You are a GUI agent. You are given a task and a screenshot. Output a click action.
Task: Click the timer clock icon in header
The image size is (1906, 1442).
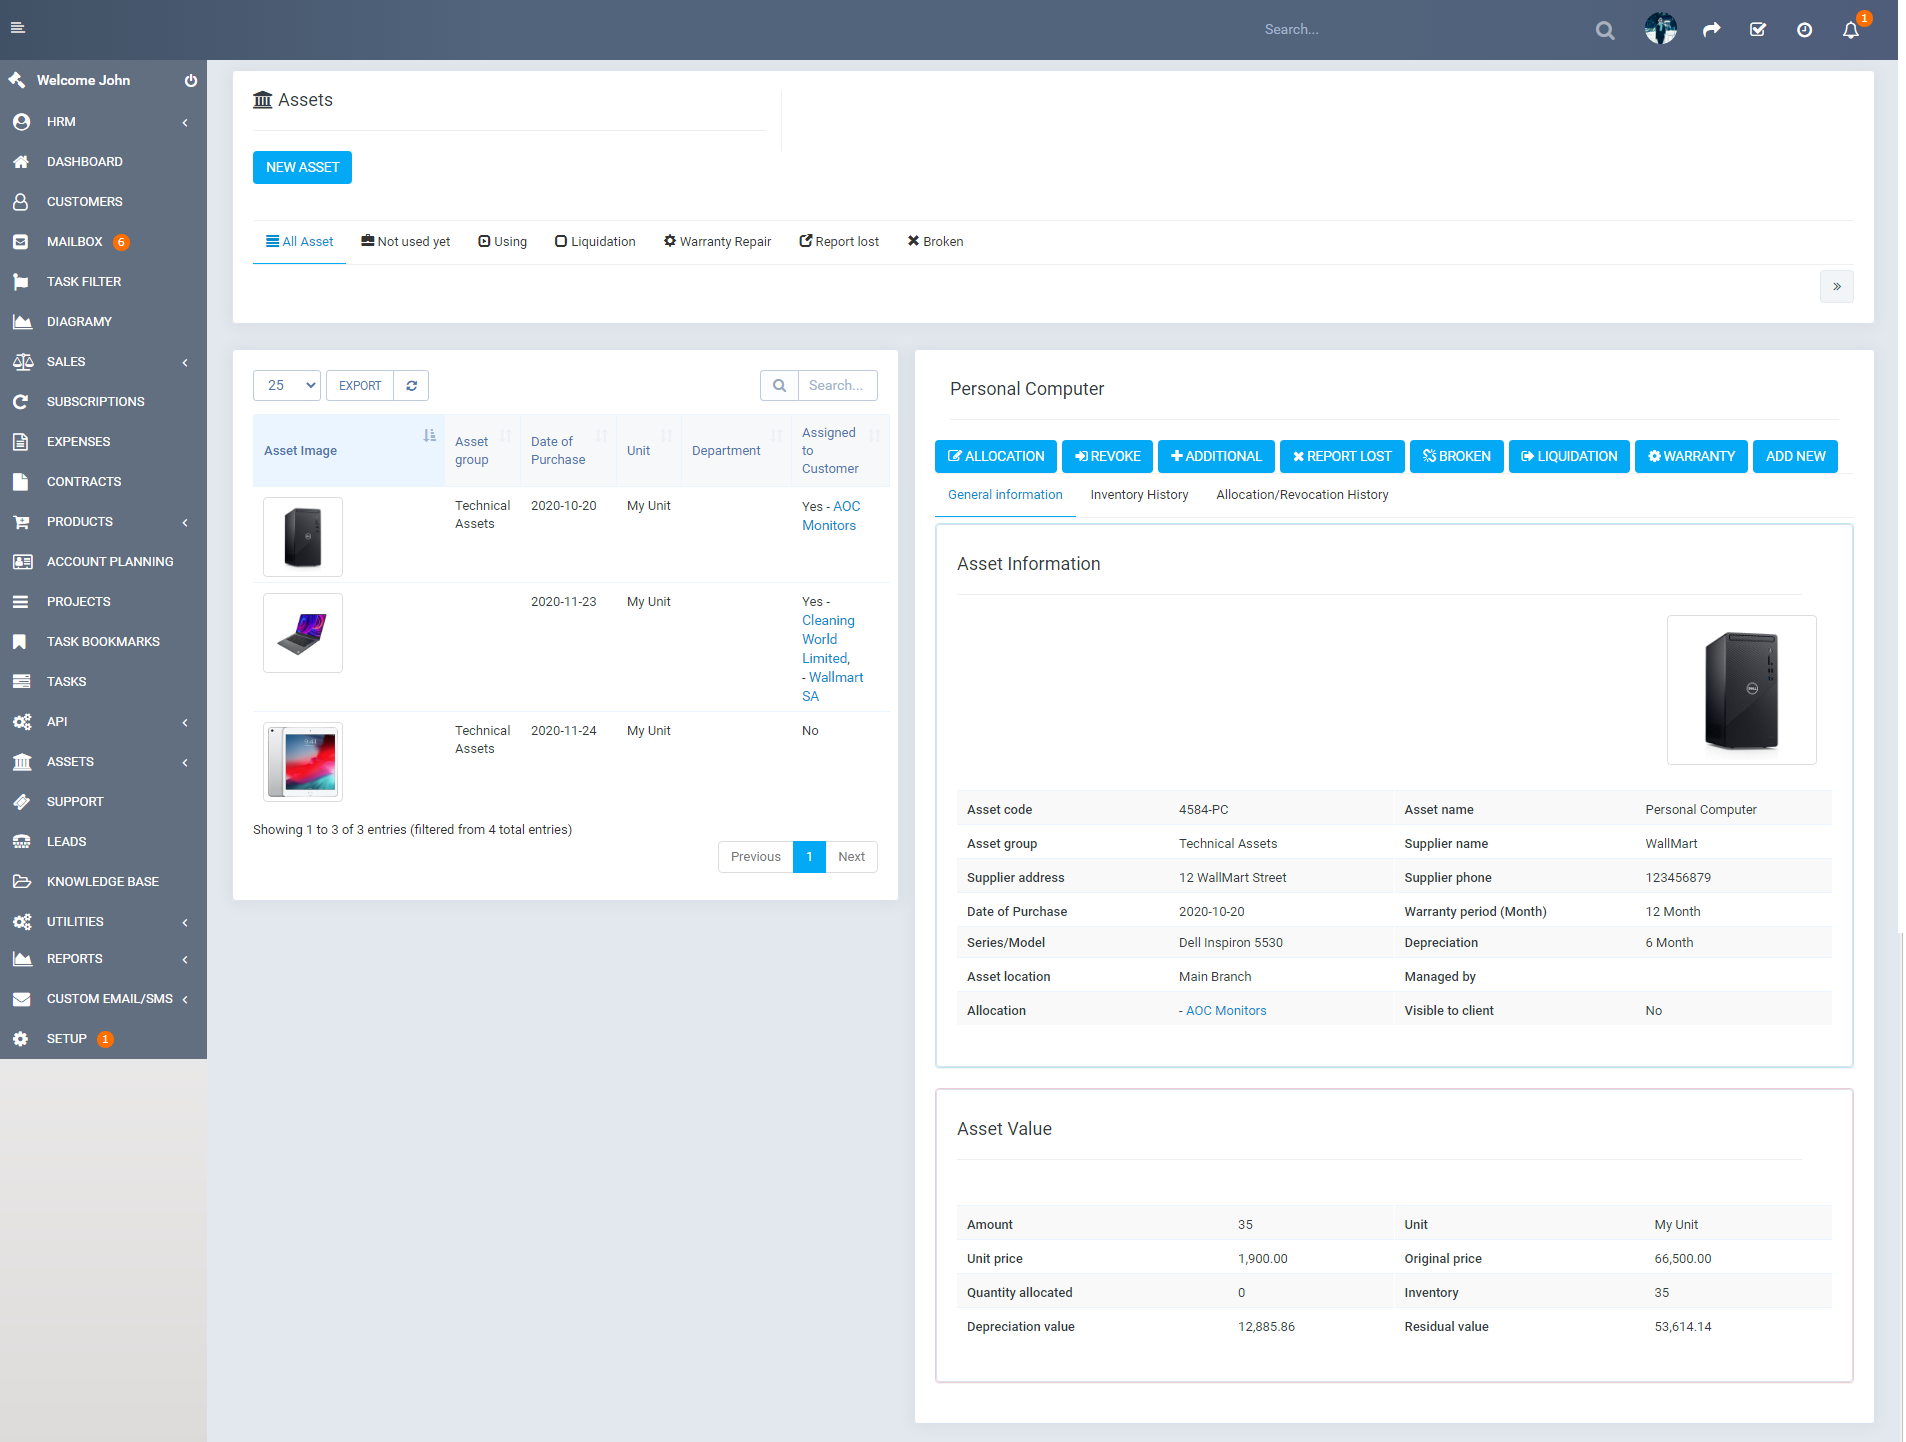pyautogui.click(x=1804, y=30)
